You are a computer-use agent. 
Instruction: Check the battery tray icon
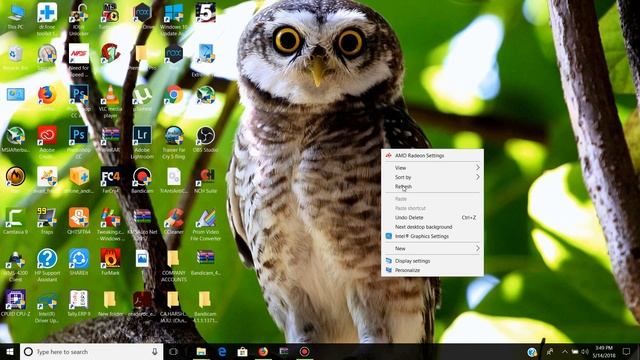tap(575, 352)
